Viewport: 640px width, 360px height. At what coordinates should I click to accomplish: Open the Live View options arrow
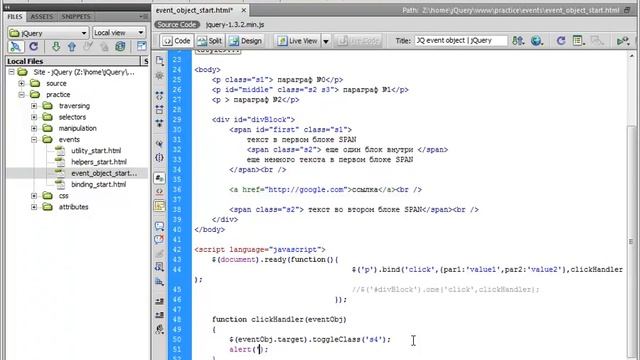click(x=326, y=41)
